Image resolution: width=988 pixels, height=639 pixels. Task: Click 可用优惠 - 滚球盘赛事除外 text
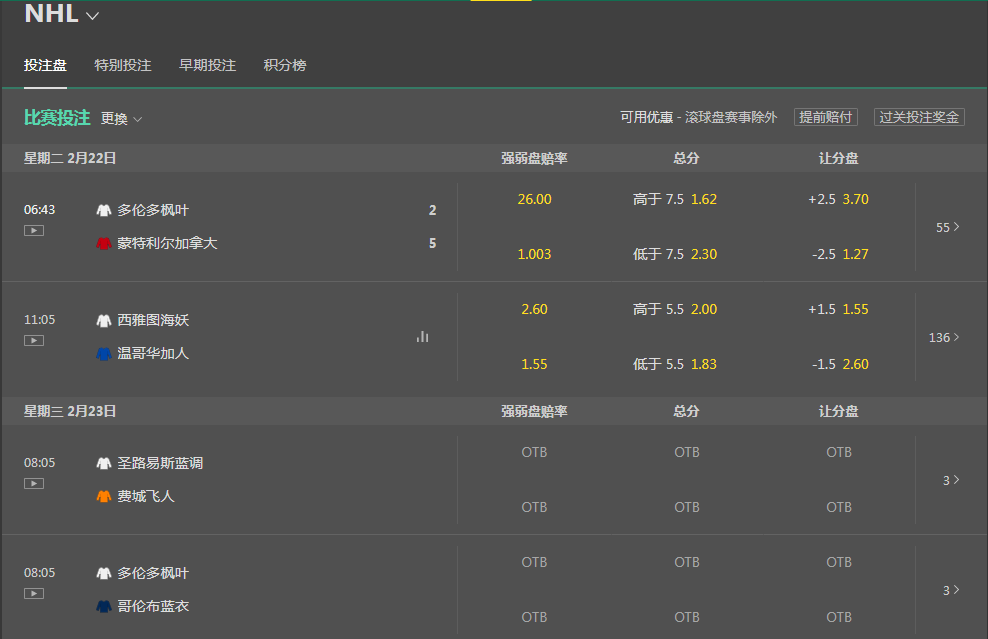[x=698, y=117]
